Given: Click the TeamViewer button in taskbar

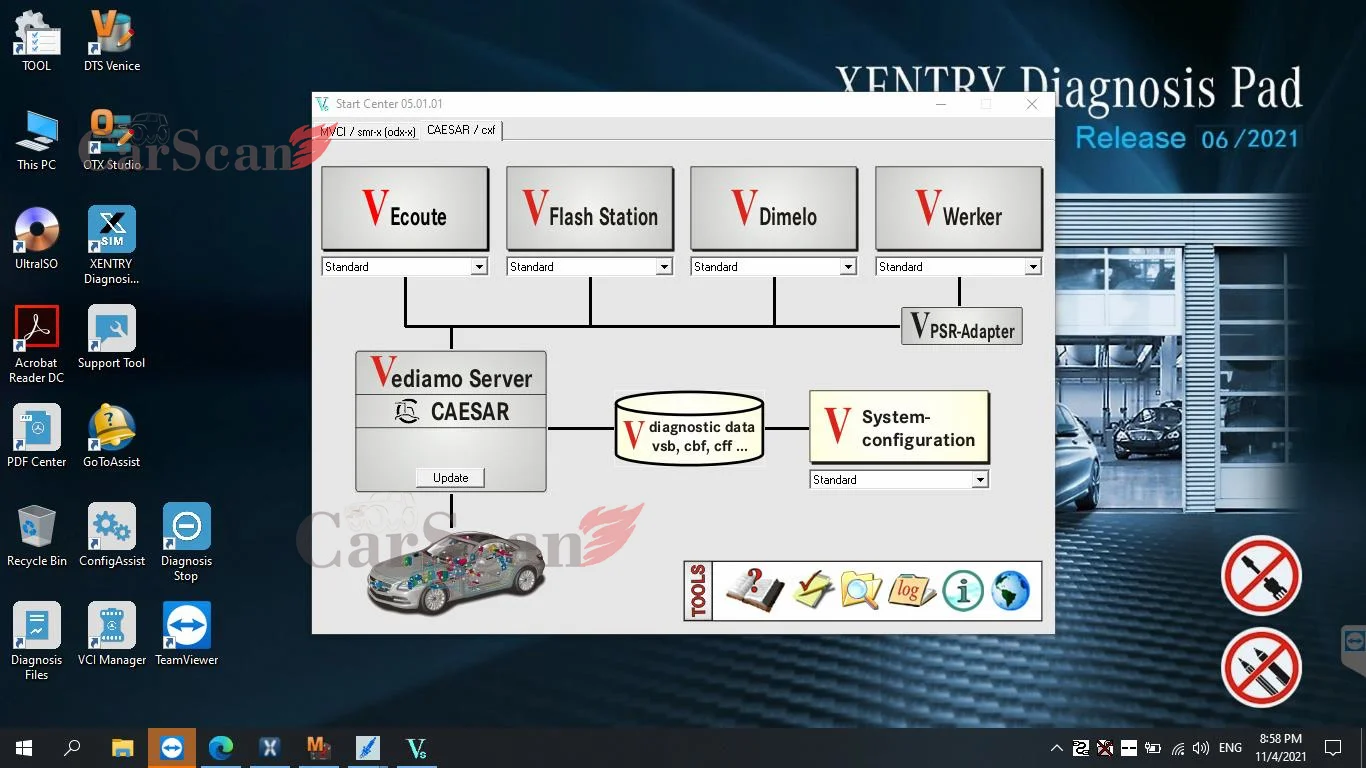Looking at the screenshot, I should [172, 748].
